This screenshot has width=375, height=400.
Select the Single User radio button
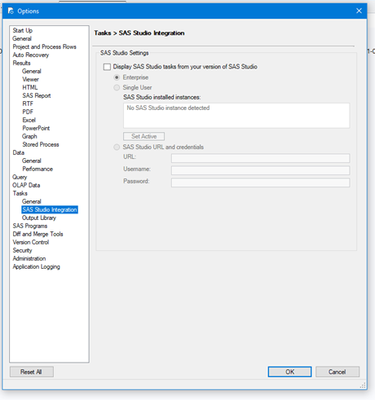point(117,88)
